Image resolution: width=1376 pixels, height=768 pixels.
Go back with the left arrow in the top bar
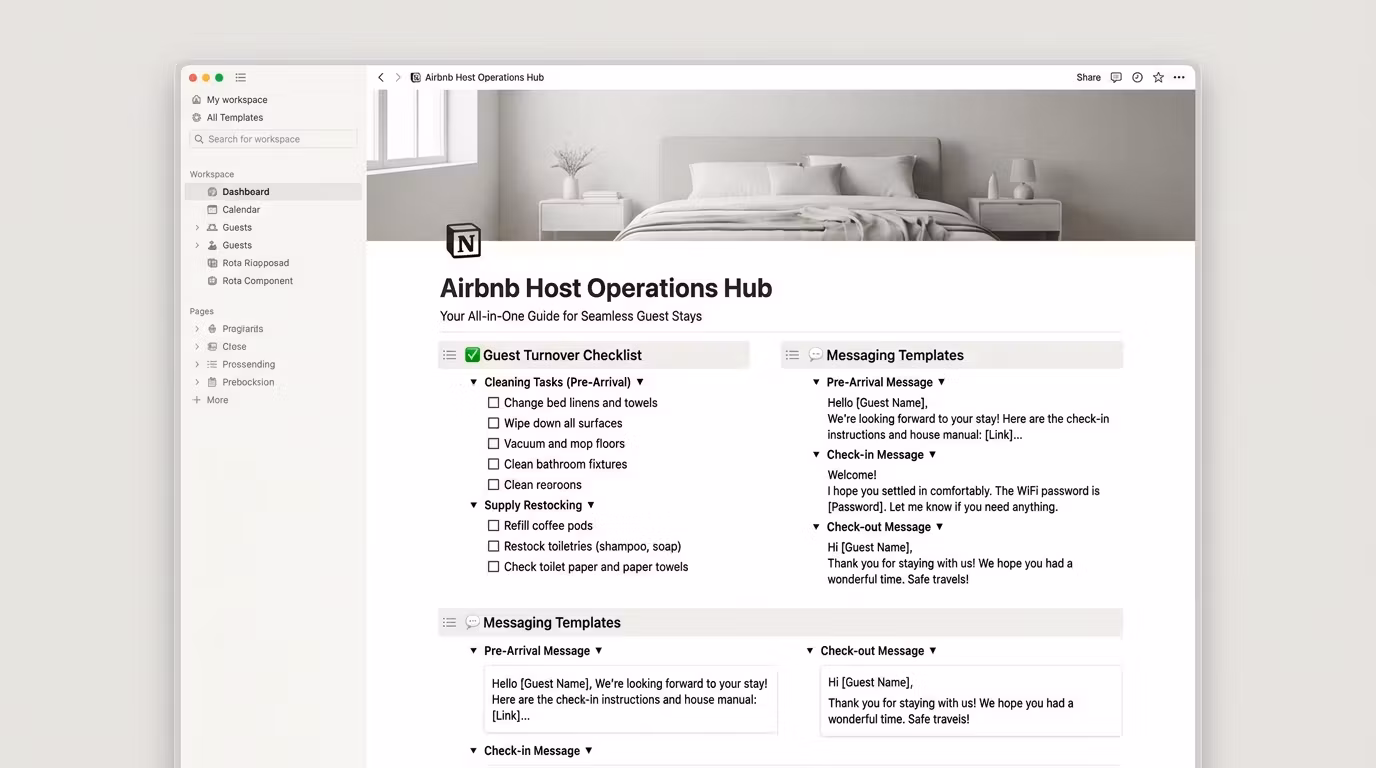click(380, 77)
